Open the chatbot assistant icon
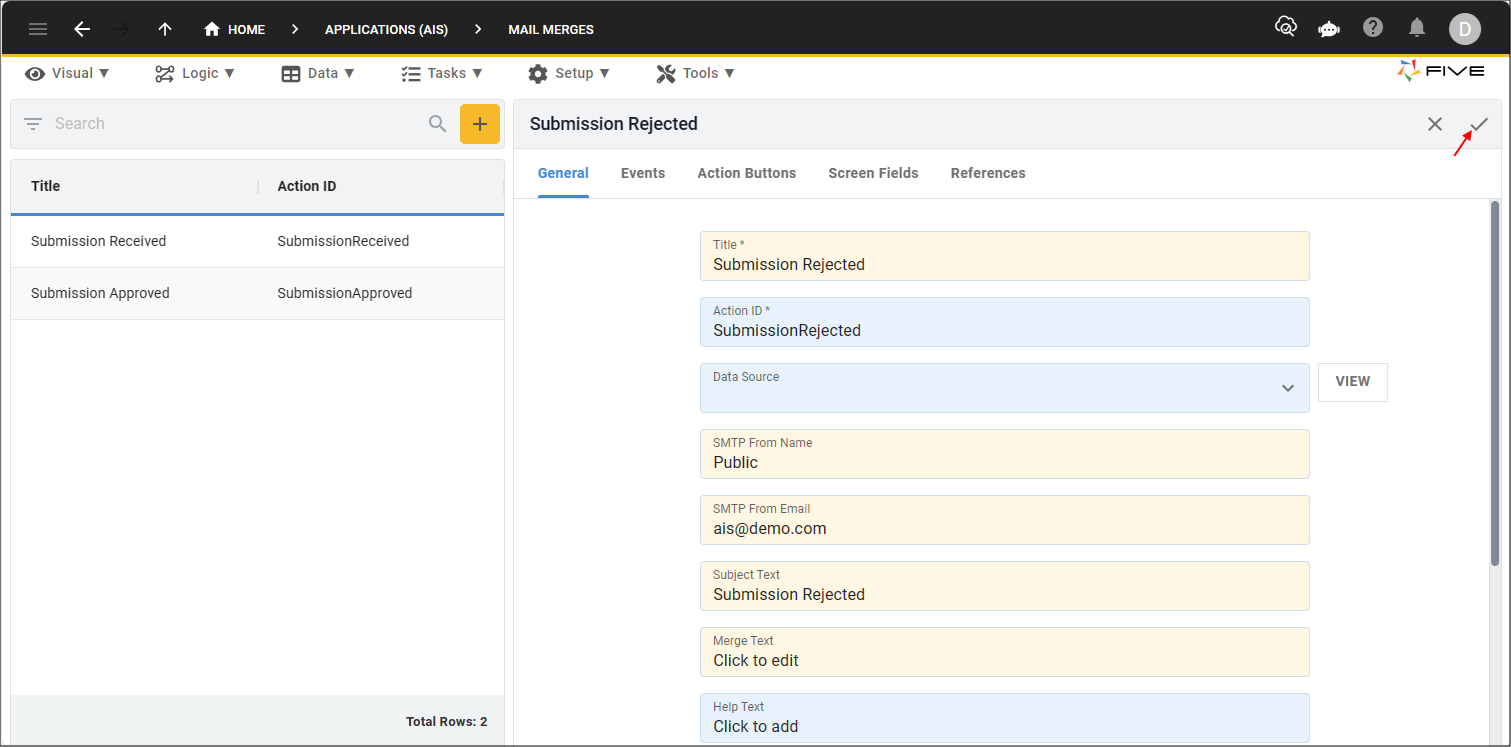The height and width of the screenshot is (747, 1511). click(1329, 29)
